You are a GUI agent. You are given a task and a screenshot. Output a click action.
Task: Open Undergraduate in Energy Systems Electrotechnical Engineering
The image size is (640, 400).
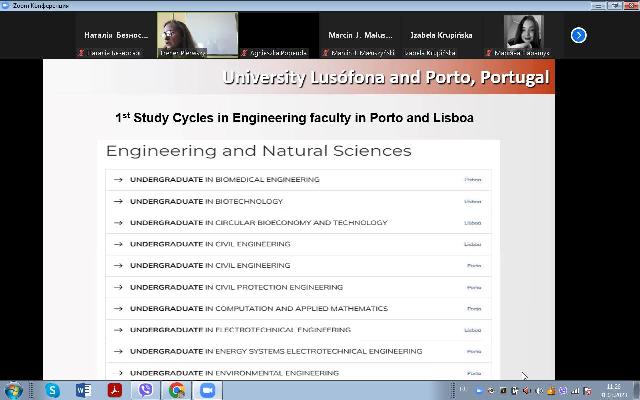298,351
